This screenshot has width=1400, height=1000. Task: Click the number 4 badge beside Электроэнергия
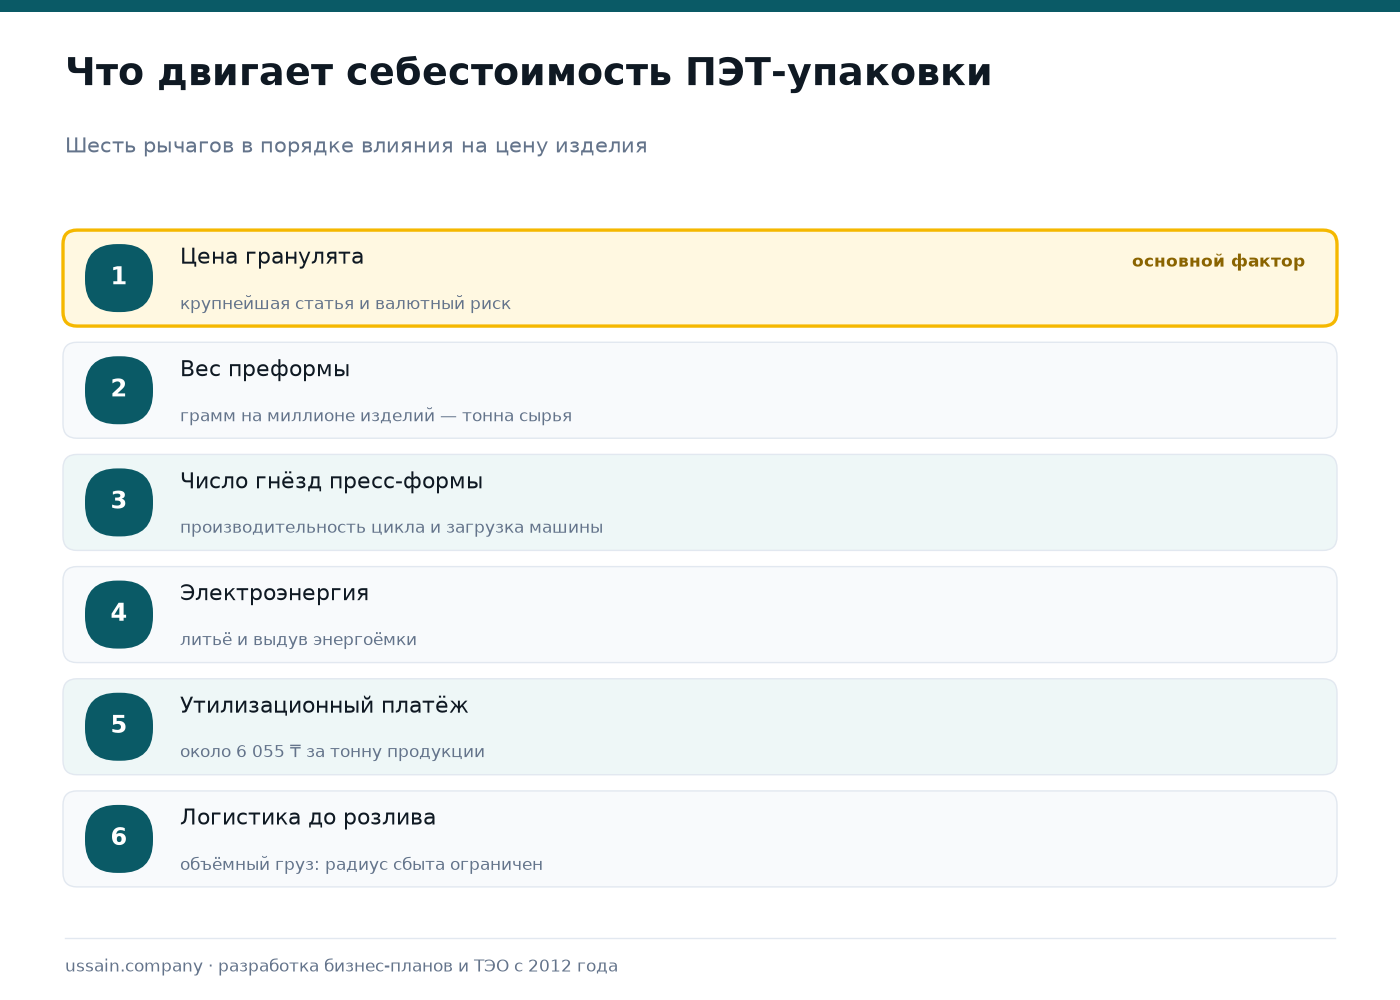point(119,614)
